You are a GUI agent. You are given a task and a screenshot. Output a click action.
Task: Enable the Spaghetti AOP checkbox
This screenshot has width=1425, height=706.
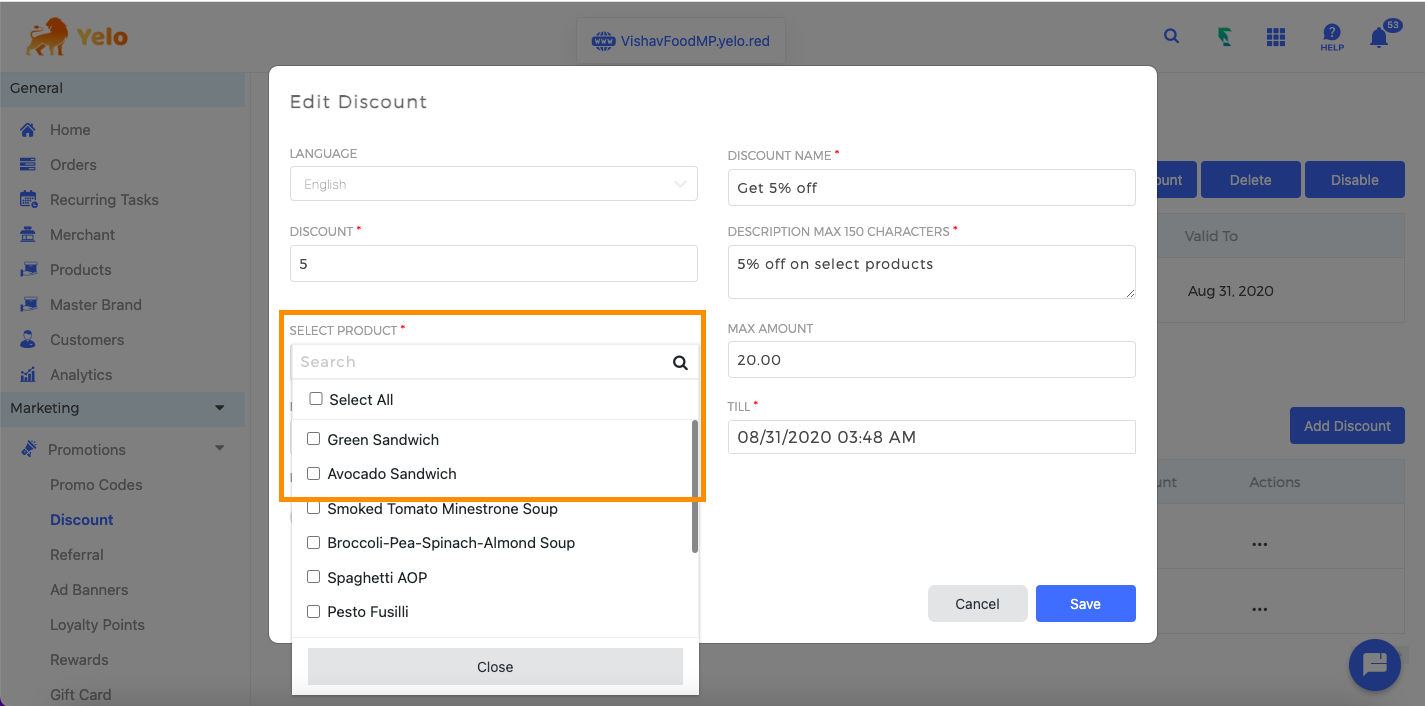[x=314, y=577]
